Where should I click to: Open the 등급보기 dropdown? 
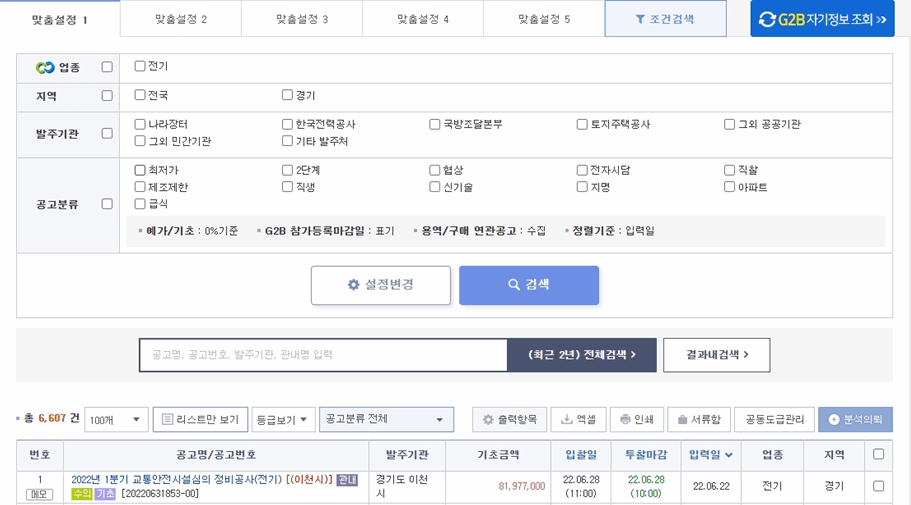[x=283, y=420]
